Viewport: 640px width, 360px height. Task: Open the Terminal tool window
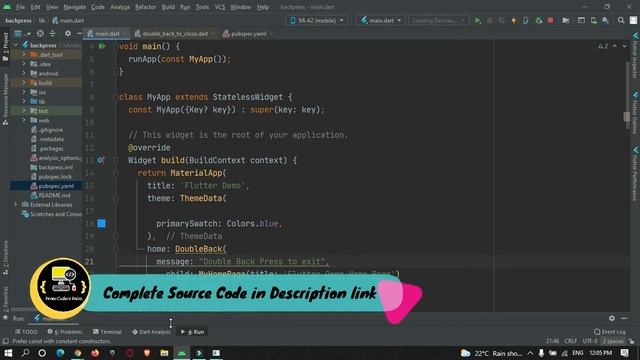pyautogui.click(x=107, y=332)
